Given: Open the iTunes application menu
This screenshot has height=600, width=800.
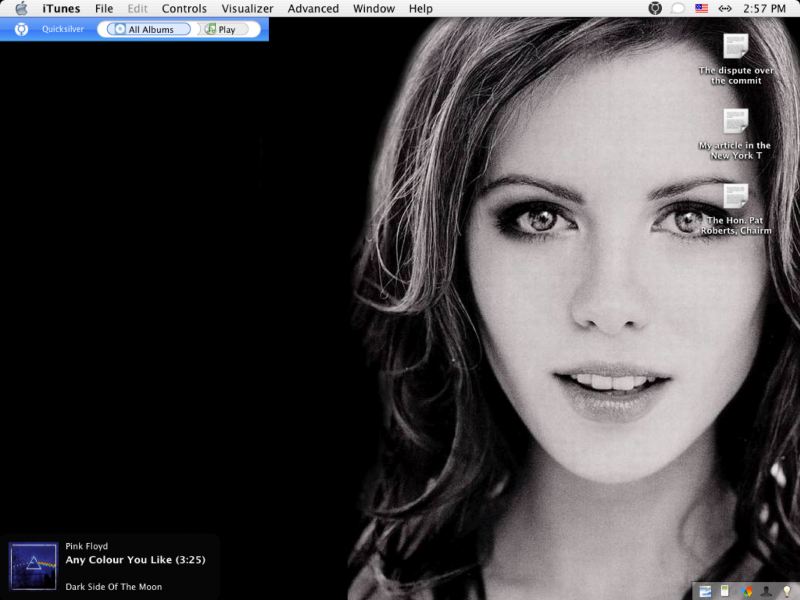Looking at the screenshot, I should pyautogui.click(x=61, y=8).
